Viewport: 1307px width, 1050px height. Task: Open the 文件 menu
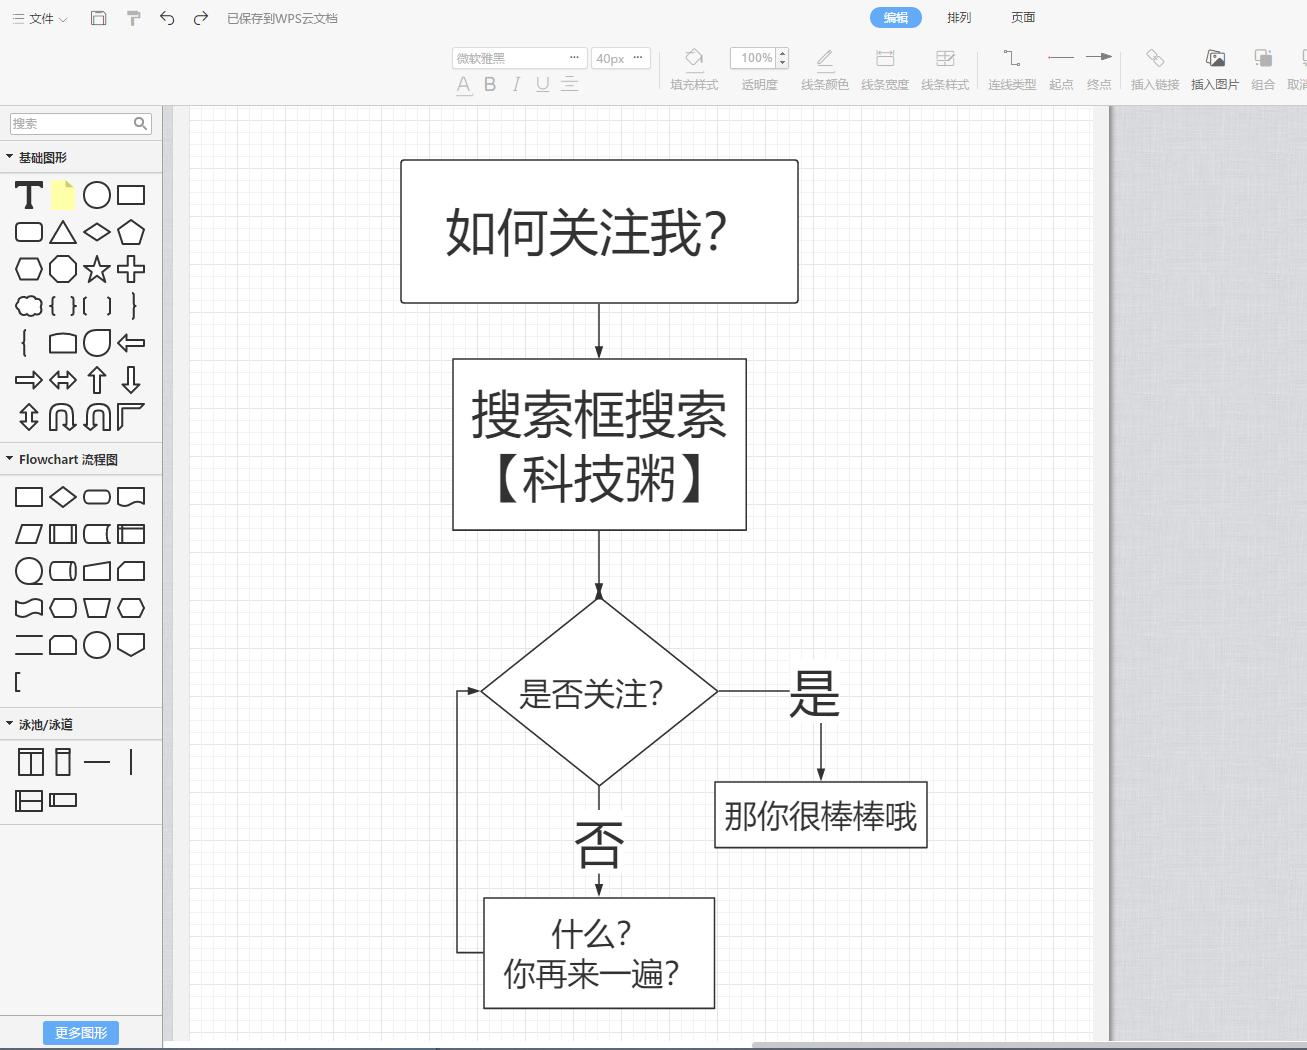coord(40,17)
